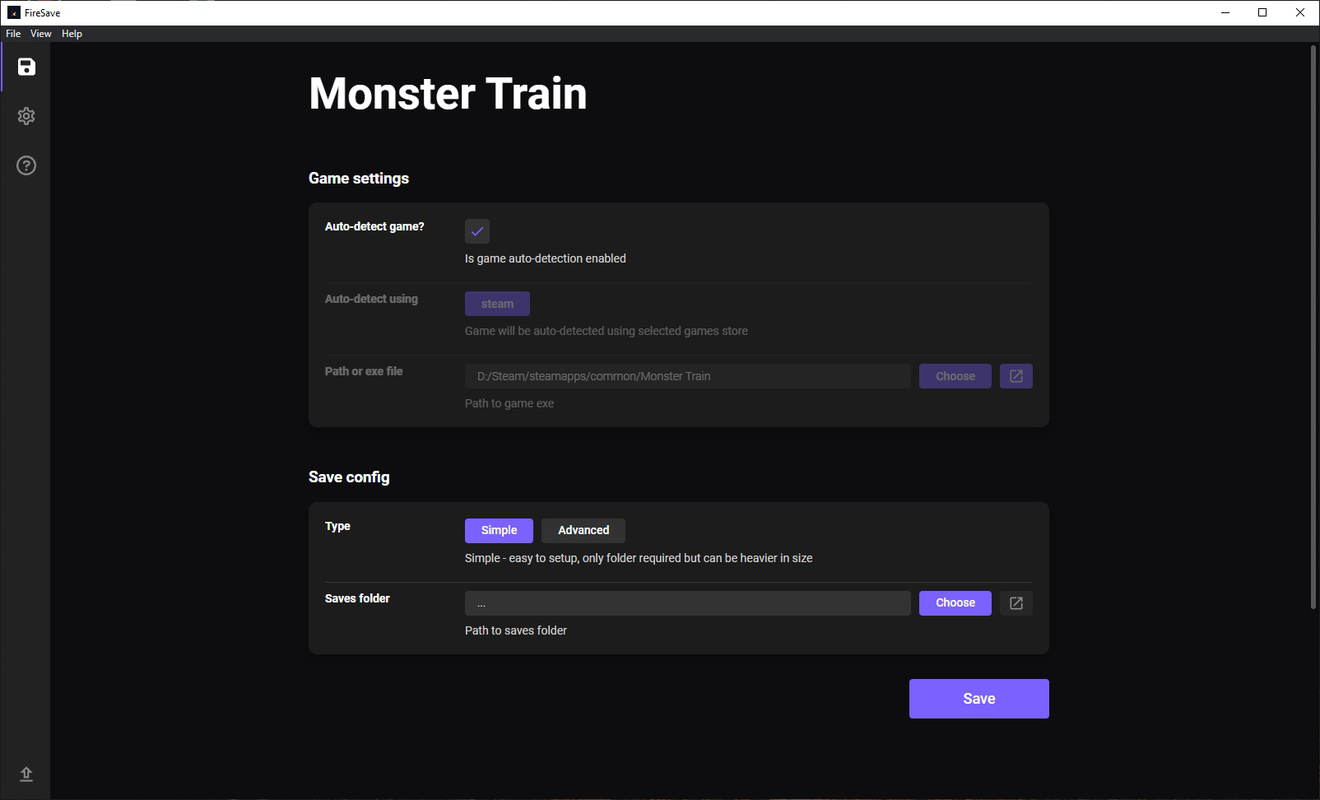Click Choose button for game exe path
The image size is (1320, 800).
[955, 376]
